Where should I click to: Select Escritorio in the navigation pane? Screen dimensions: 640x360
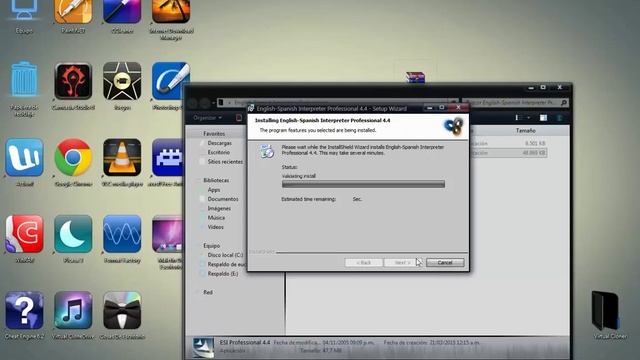tap(218, 152)
